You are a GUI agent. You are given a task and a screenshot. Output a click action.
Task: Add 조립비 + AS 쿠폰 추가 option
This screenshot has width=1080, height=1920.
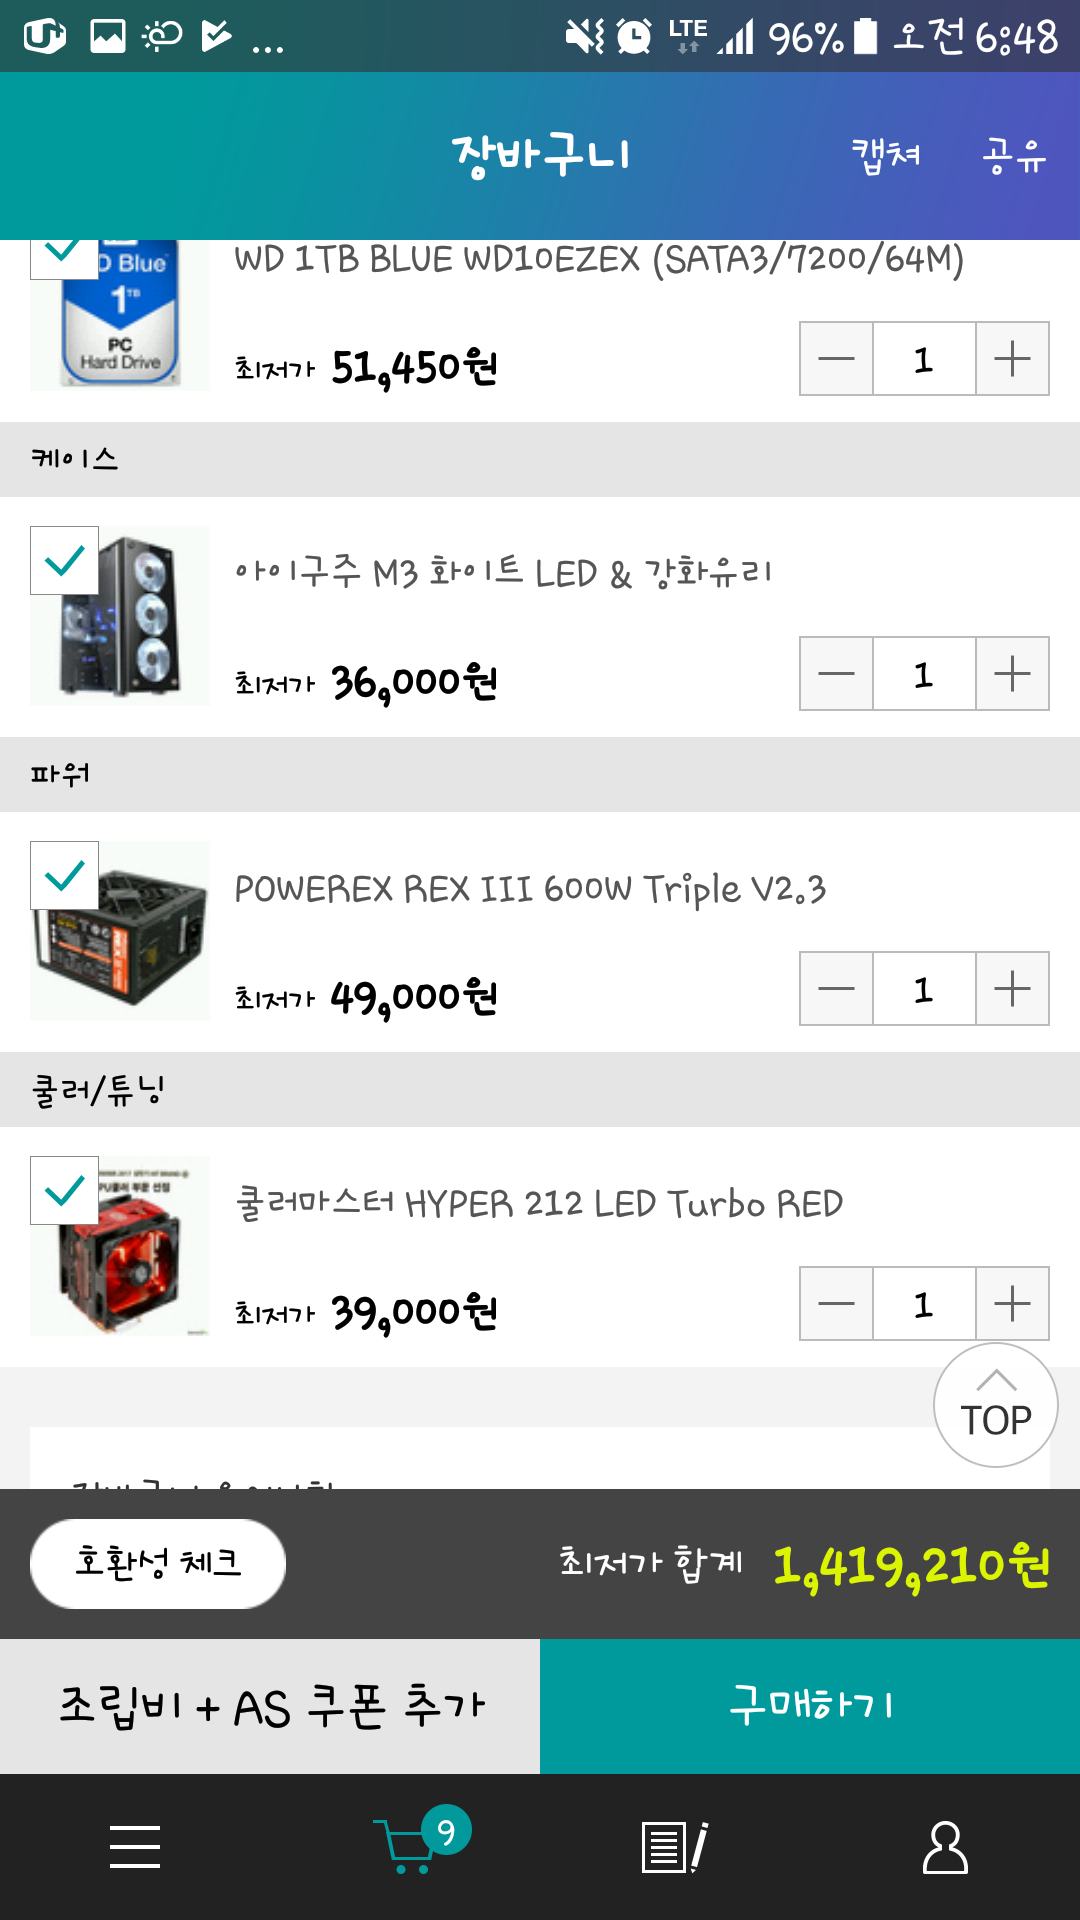(x=270, y=1706)
